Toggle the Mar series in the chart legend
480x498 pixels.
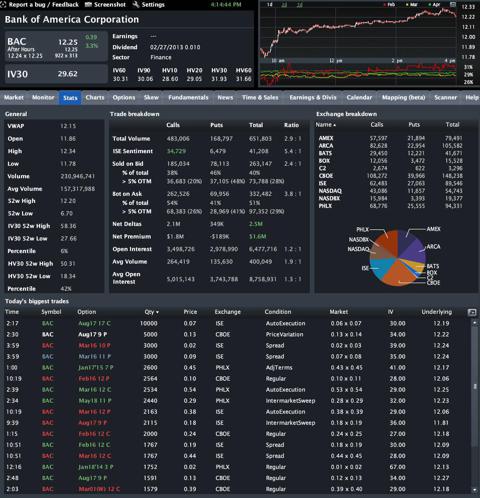pos(412,5)
